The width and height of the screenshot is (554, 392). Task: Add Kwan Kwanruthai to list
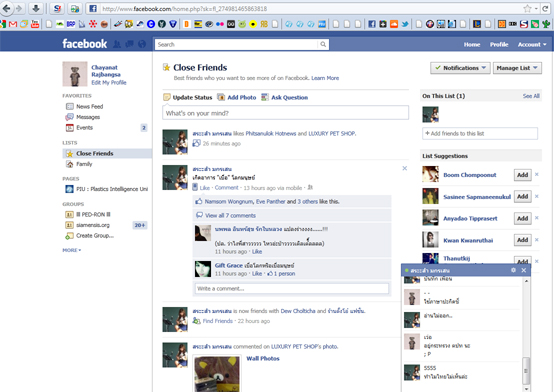coord(523,240)
